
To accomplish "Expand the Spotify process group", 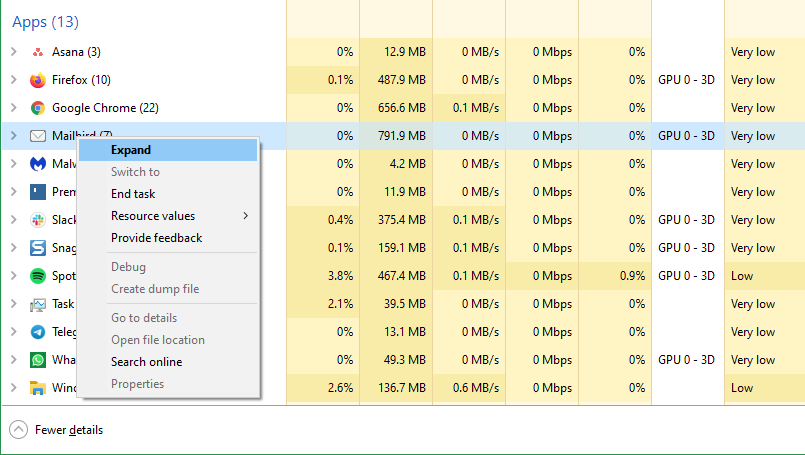I will click(x=14, y=276).
